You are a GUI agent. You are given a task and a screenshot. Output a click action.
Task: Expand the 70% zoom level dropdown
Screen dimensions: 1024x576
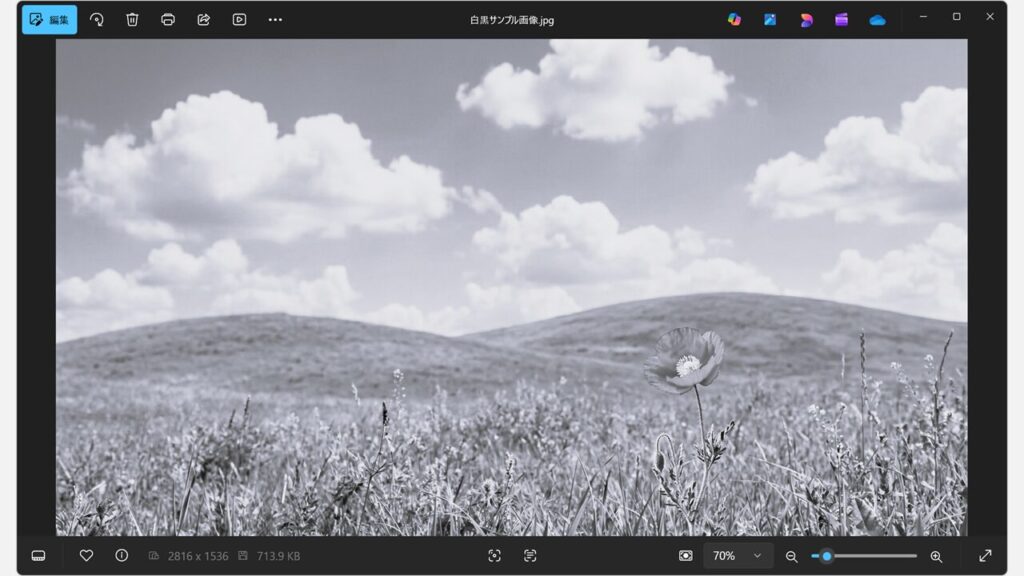point(738,555)
